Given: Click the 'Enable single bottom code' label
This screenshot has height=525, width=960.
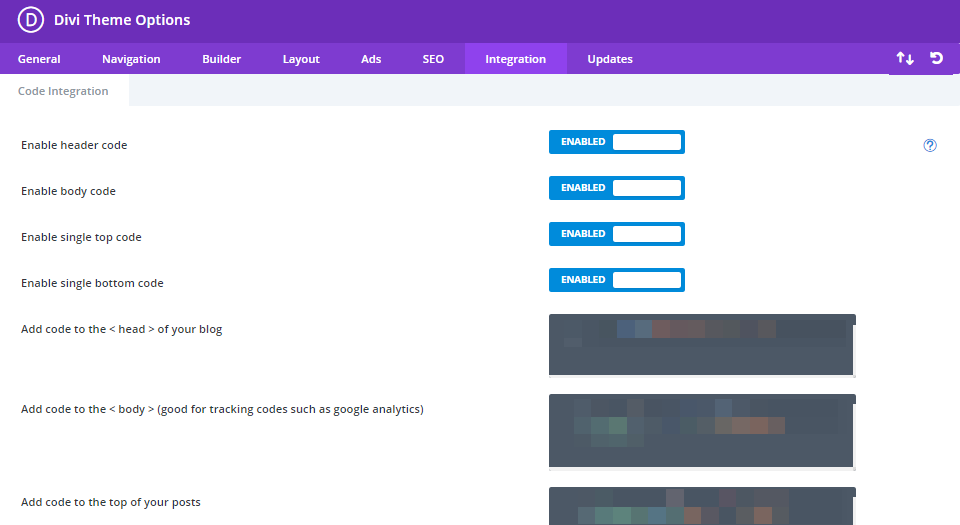Looking at the screenshot, I should coord(92,283).
